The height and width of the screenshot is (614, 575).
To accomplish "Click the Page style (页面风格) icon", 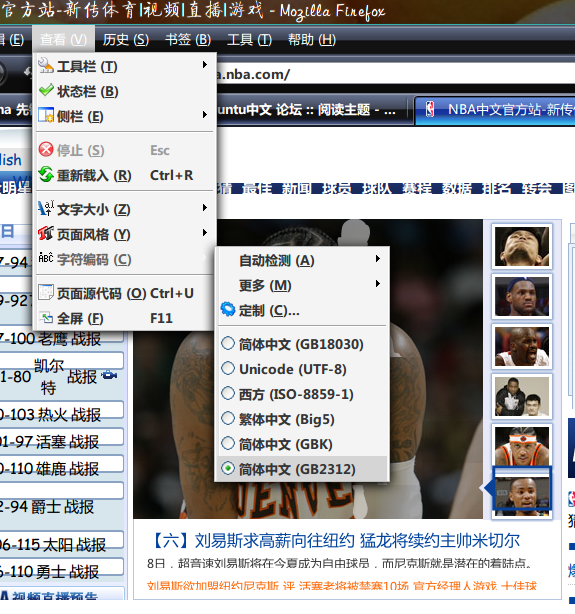I will [46, 234].
